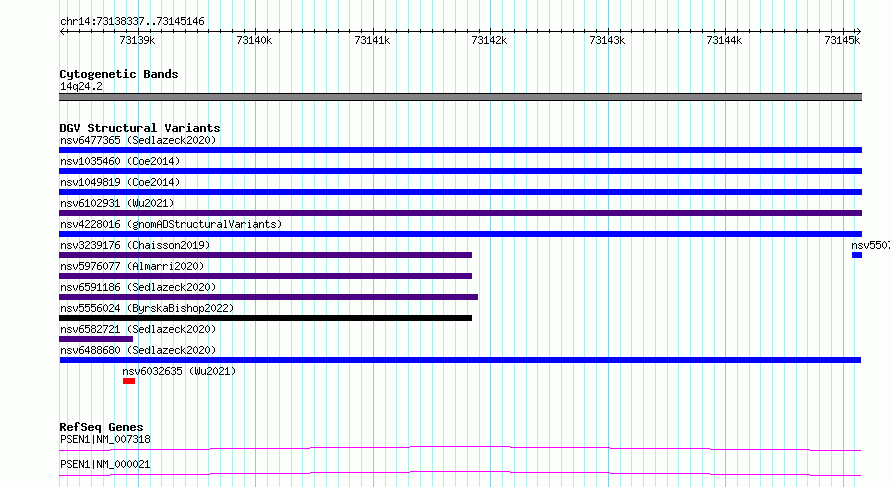Select the purple bar for nsv3239176

(266, 255)
